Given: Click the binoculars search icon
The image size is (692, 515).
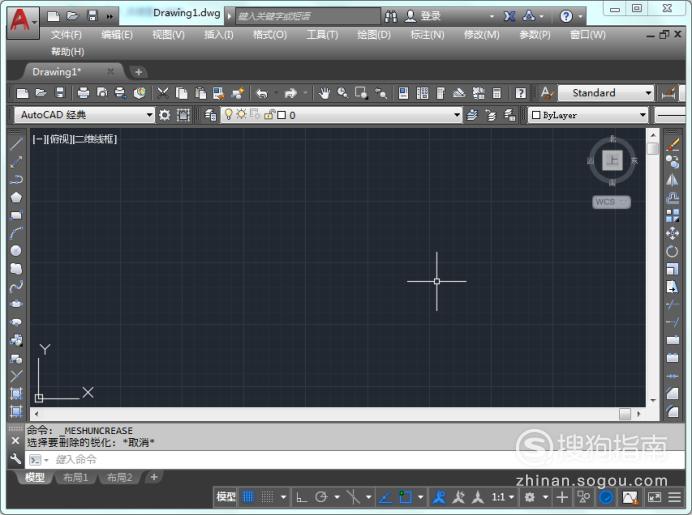Looking at the screenshot, I should coord(391,17).
